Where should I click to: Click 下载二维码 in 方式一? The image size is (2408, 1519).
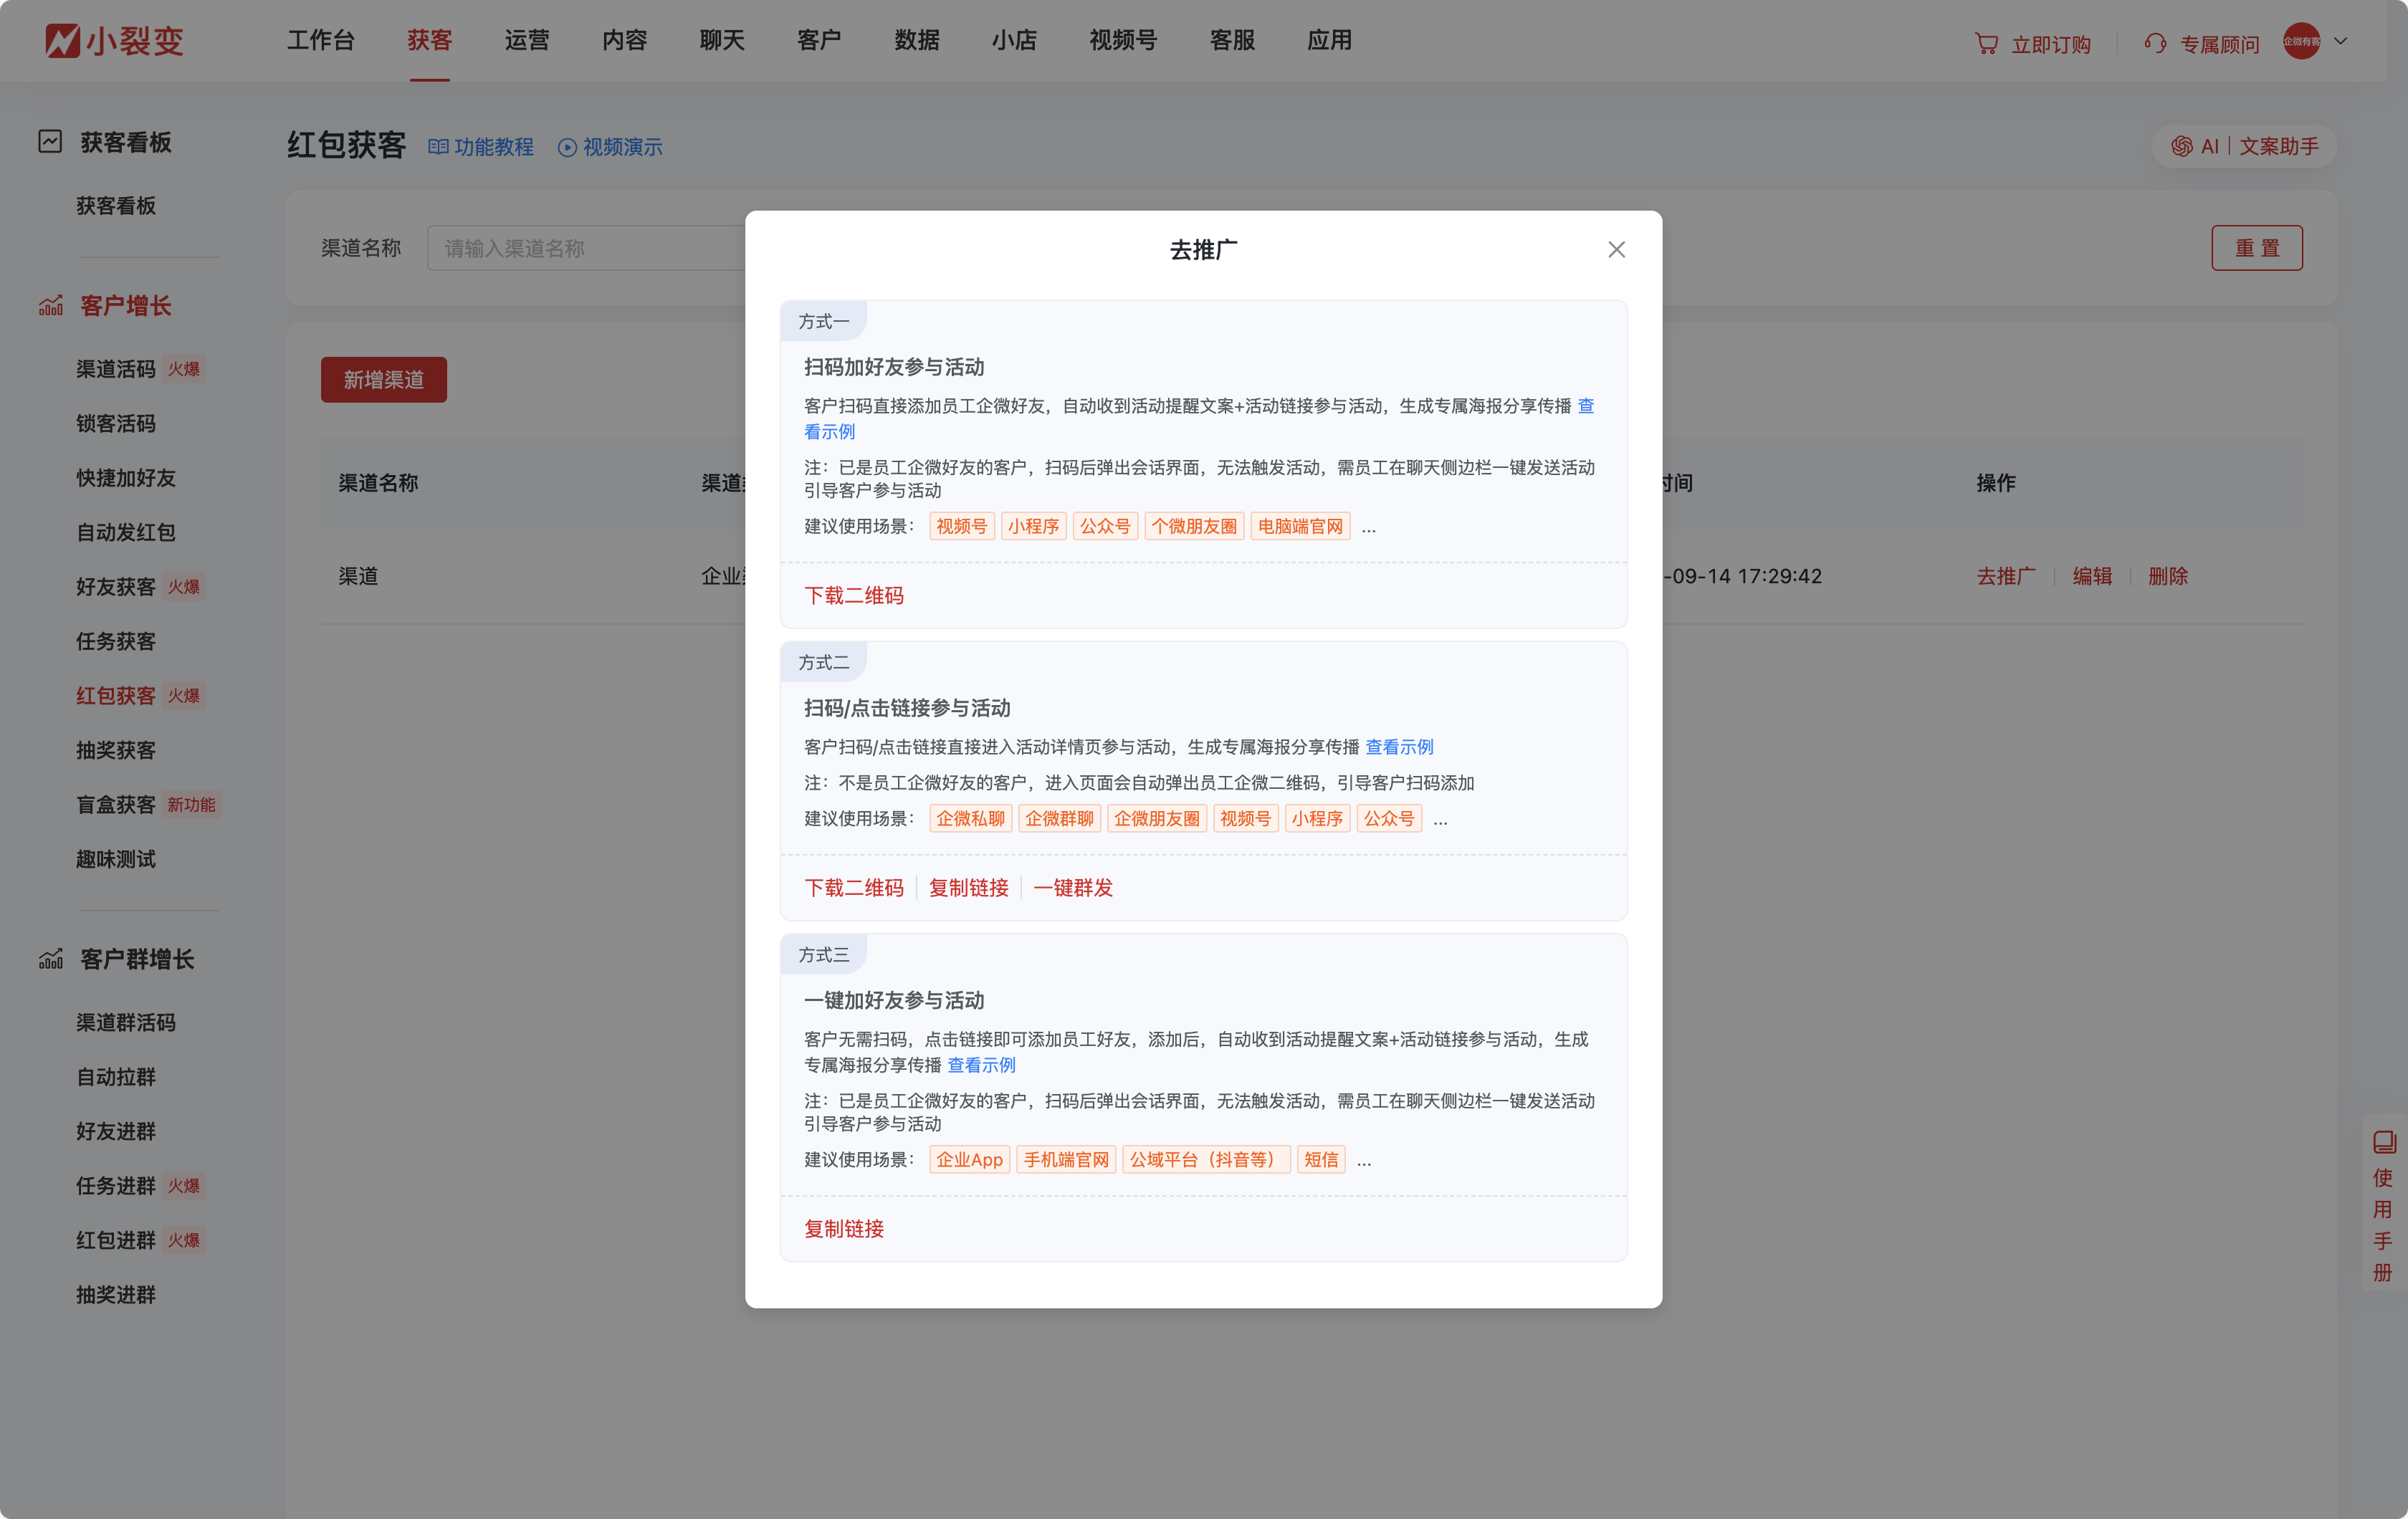tap(854, 595)
